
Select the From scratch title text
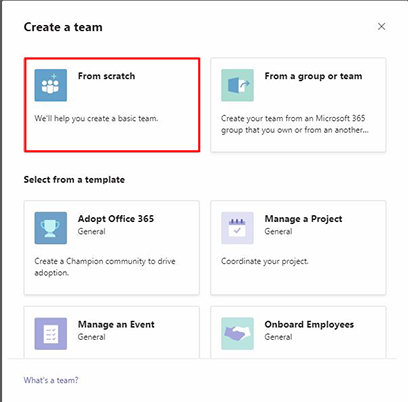coord(106,76)
